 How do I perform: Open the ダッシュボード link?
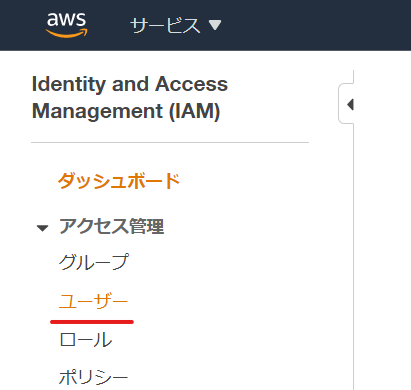(x=119, y=181)
